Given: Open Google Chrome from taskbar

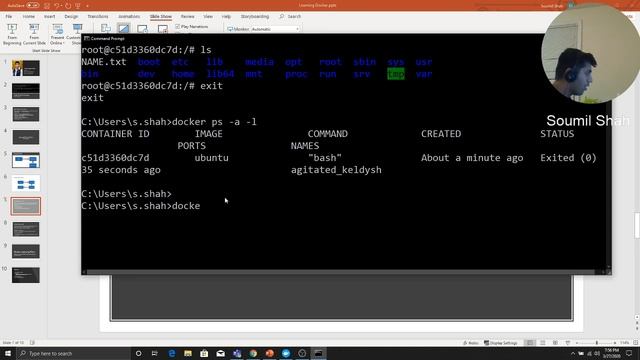Looking at the screenshot, I should [253, 353].
